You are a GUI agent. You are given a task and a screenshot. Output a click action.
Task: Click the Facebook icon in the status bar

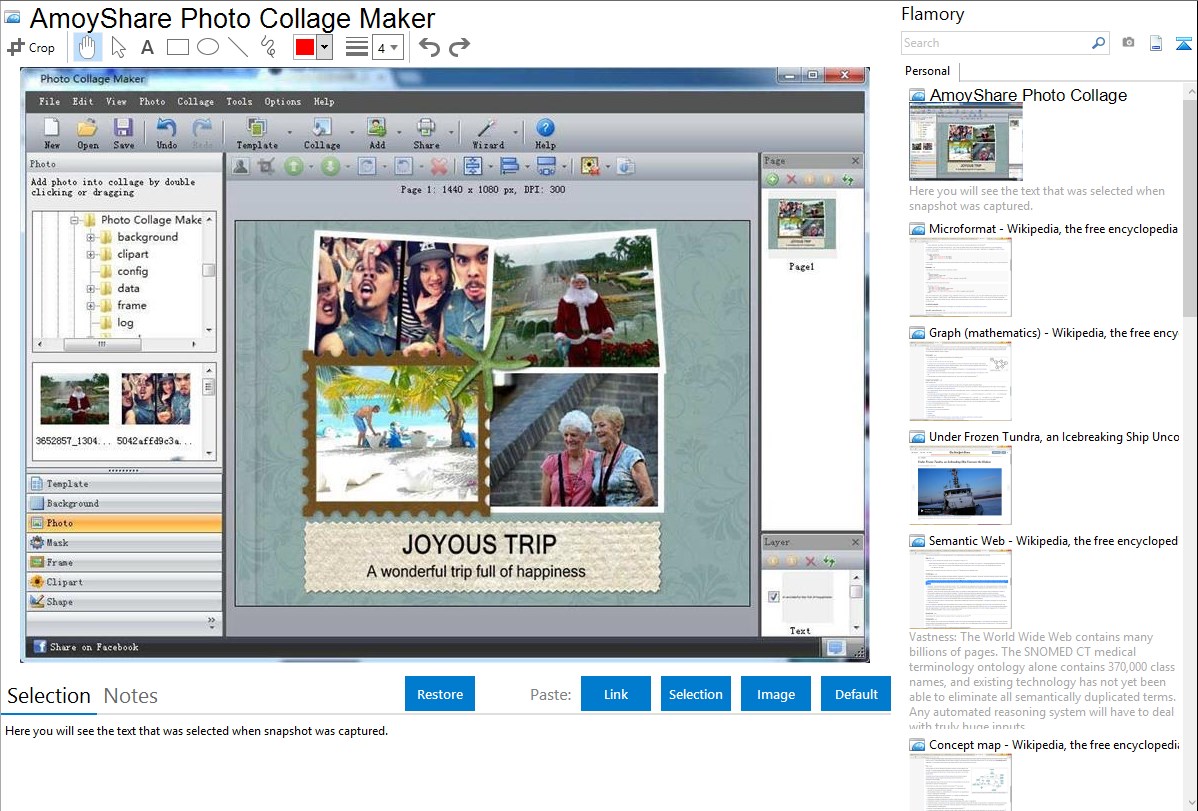point(40,647)
